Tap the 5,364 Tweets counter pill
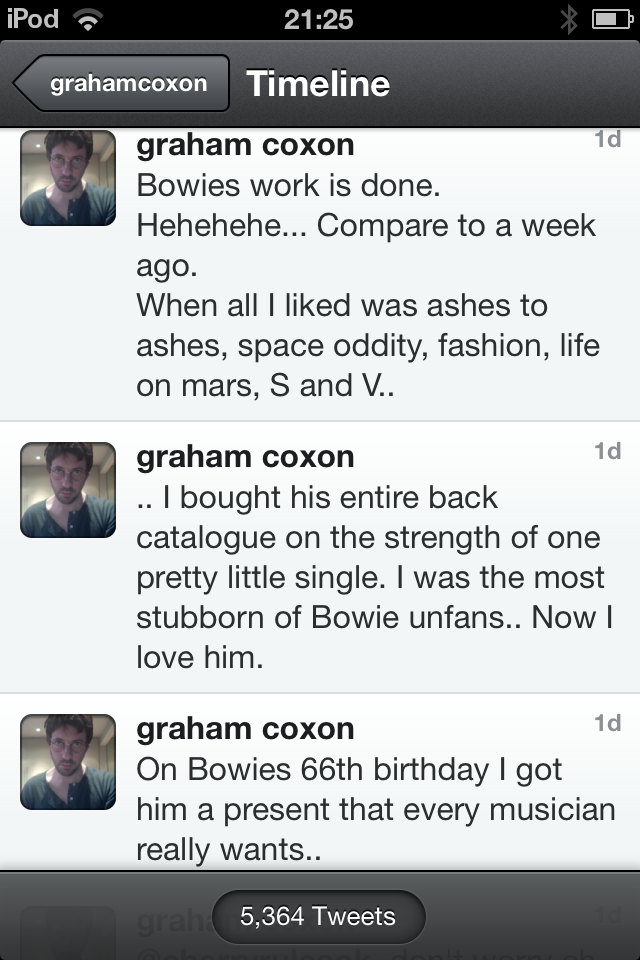640x960 pixels. point(318,917)
